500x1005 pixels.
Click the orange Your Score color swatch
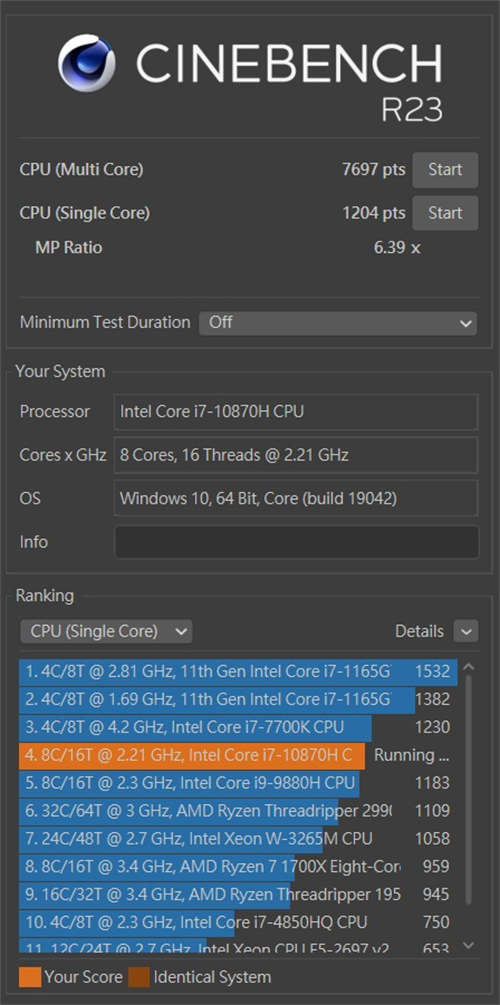30,977
